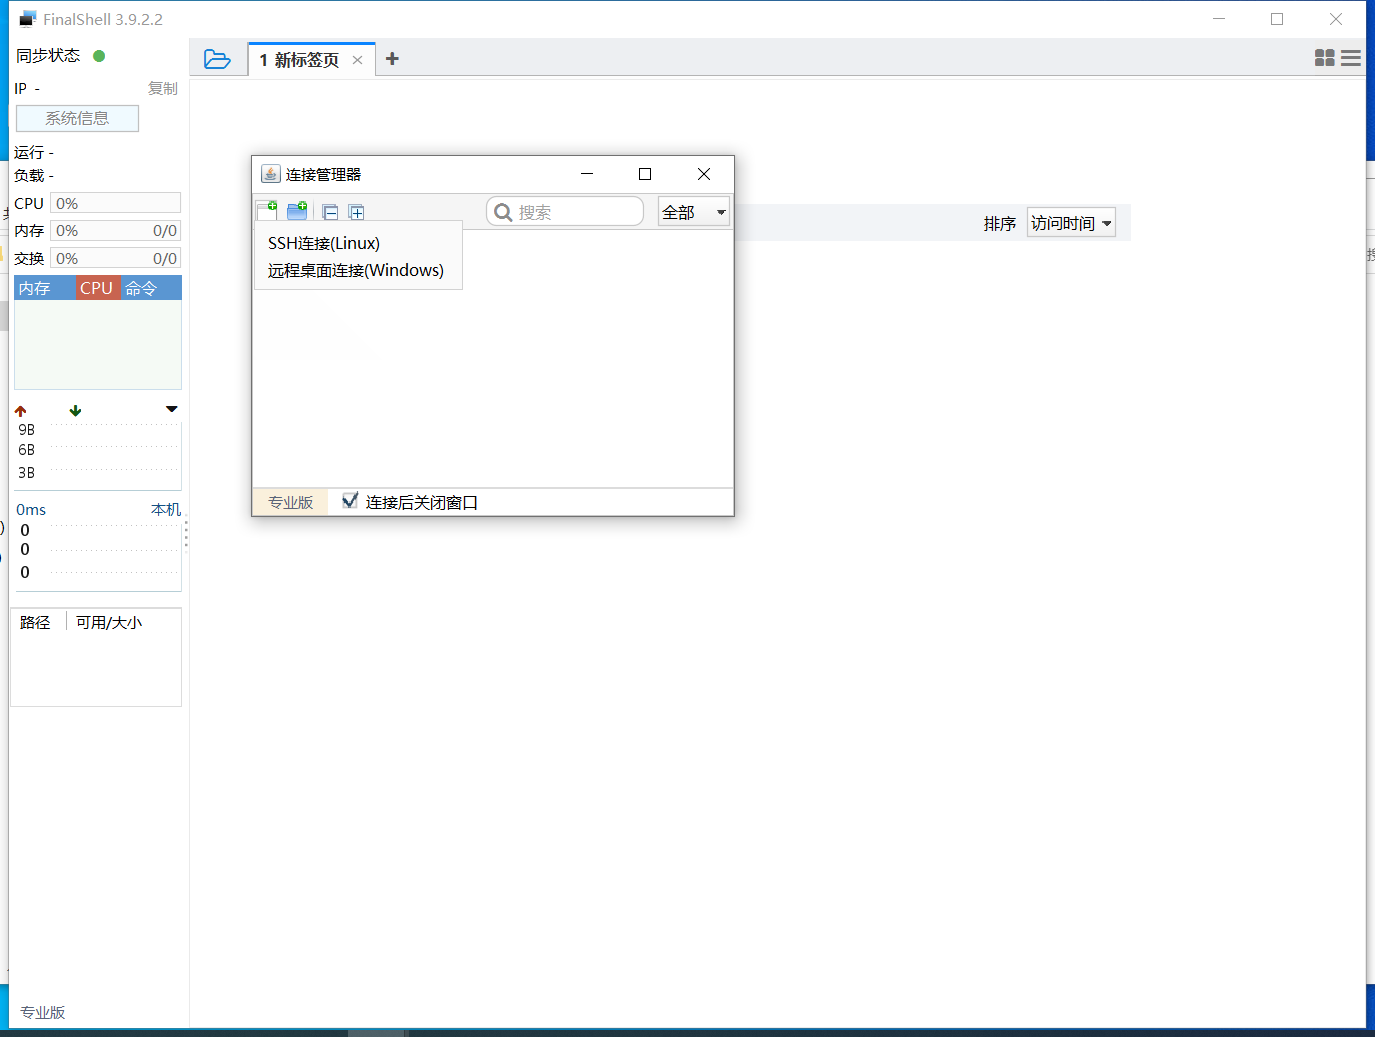
Task: Switch connection list to grid view
Action: (1324, 58)
